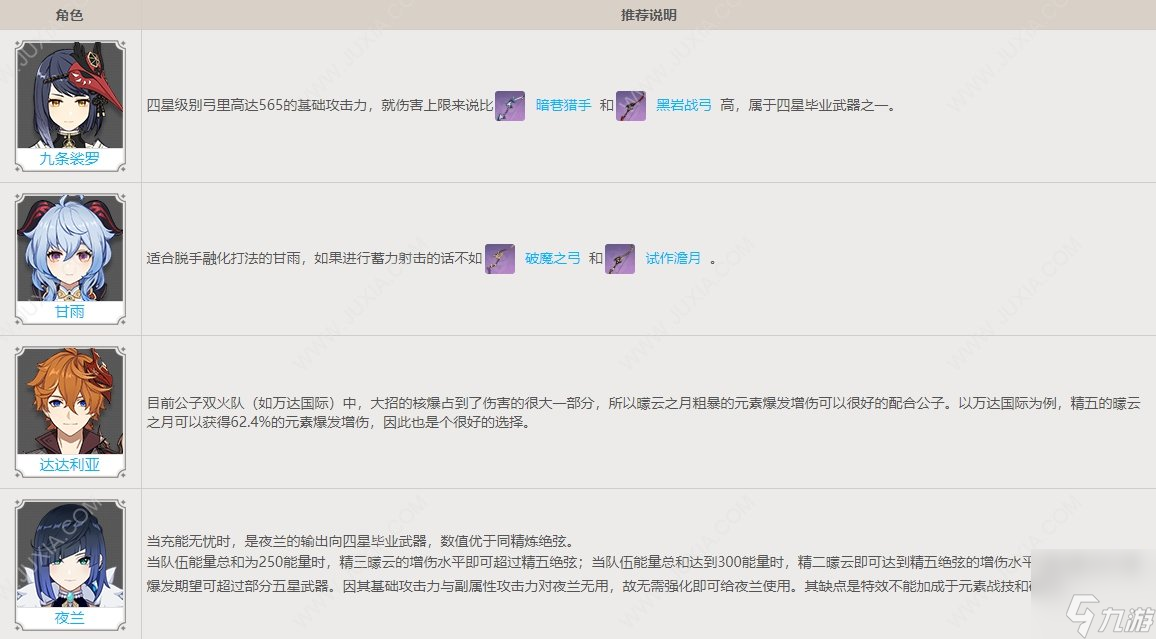
Task: Click the text 目前公子双火队（如万达国际）中
Action: tap(251, 403)
